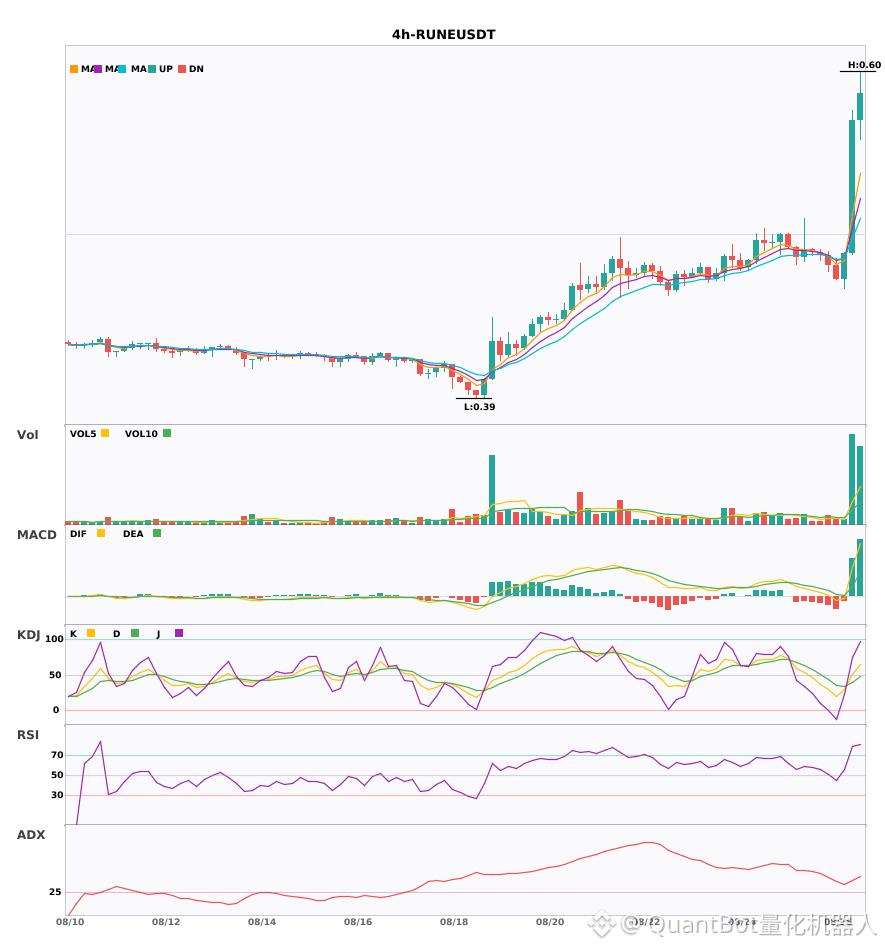Click the red DN legend swatch

182,69
